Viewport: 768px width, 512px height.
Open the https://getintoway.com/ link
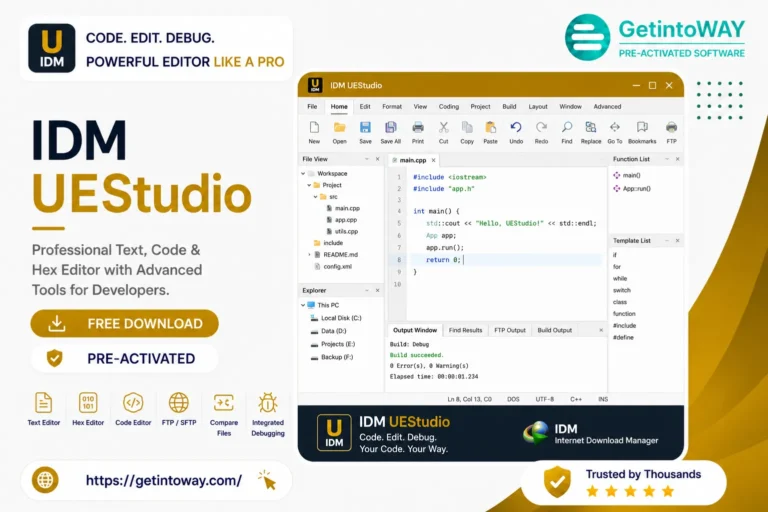click(164, 480)
